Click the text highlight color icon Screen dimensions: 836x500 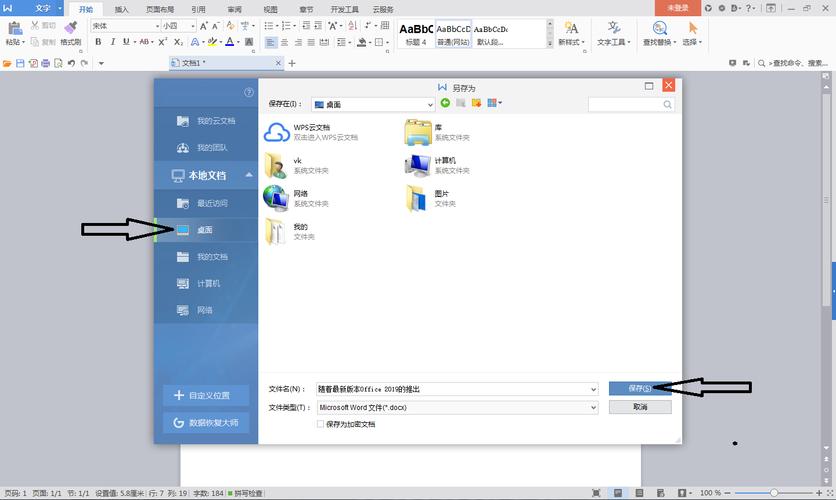212,42
